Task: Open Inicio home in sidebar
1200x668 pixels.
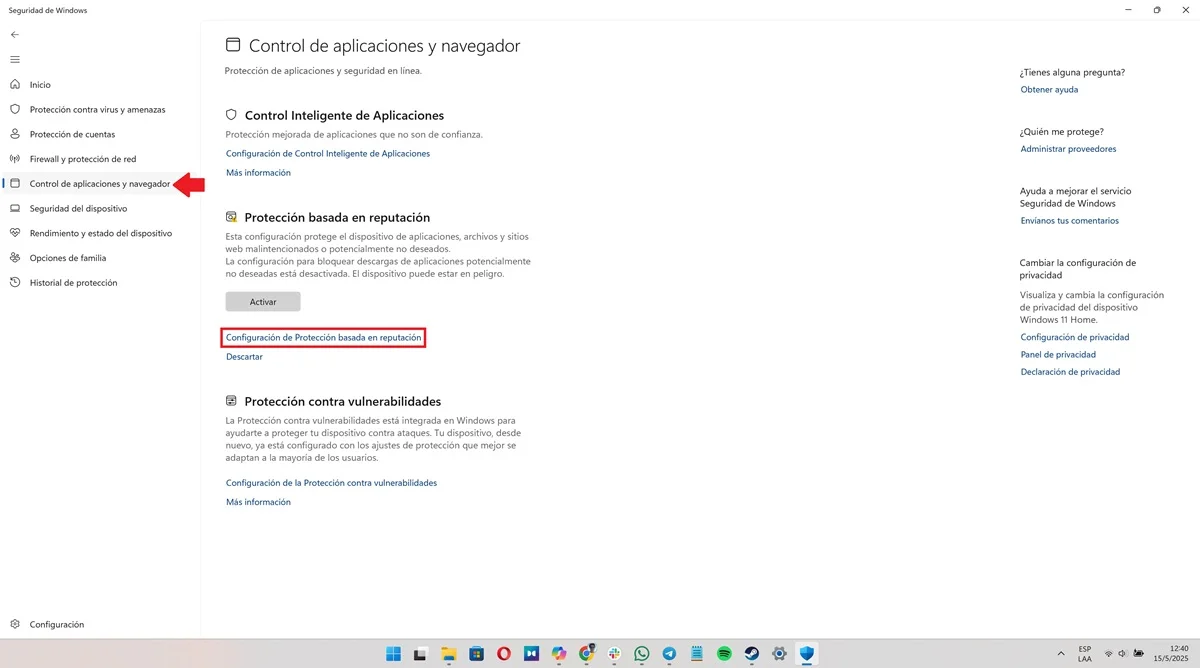Action: (x=40, y=85)
